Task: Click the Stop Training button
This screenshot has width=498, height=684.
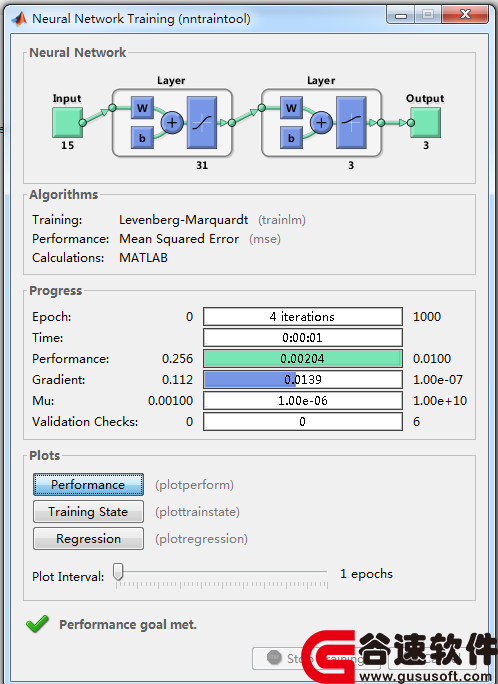Action: tap(316, 658)
